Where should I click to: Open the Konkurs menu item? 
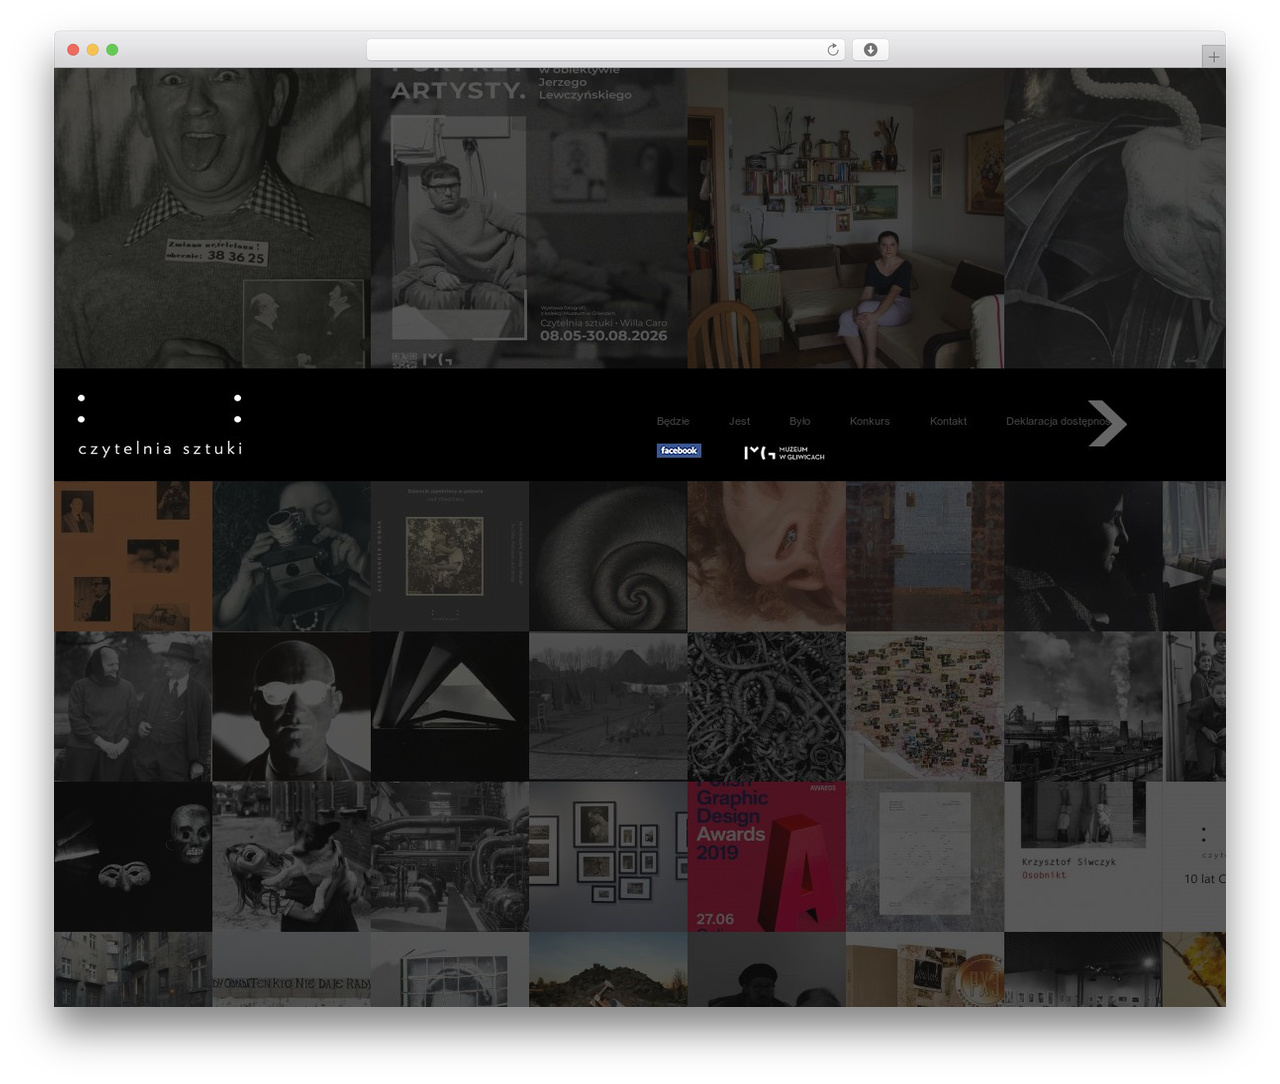pyautogui.click(x=869, y=421)
